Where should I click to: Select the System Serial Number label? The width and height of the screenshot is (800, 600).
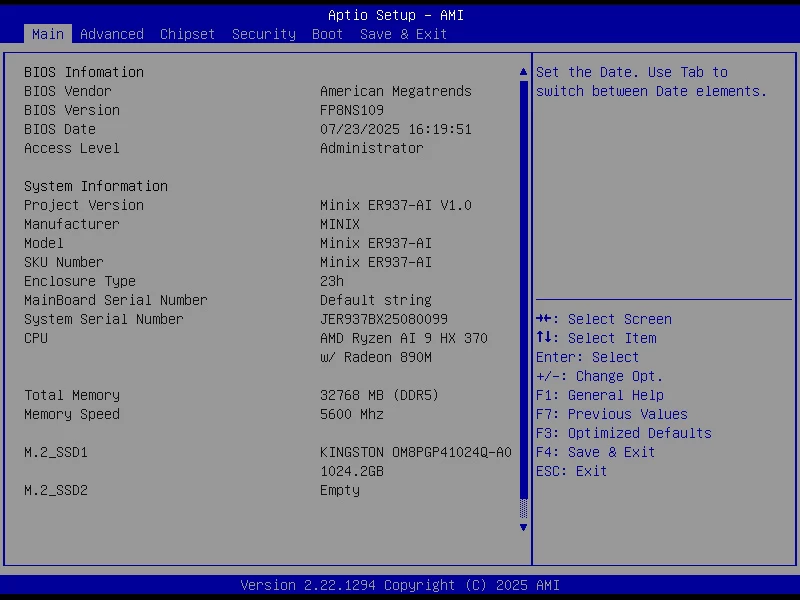tap(104, 319)
